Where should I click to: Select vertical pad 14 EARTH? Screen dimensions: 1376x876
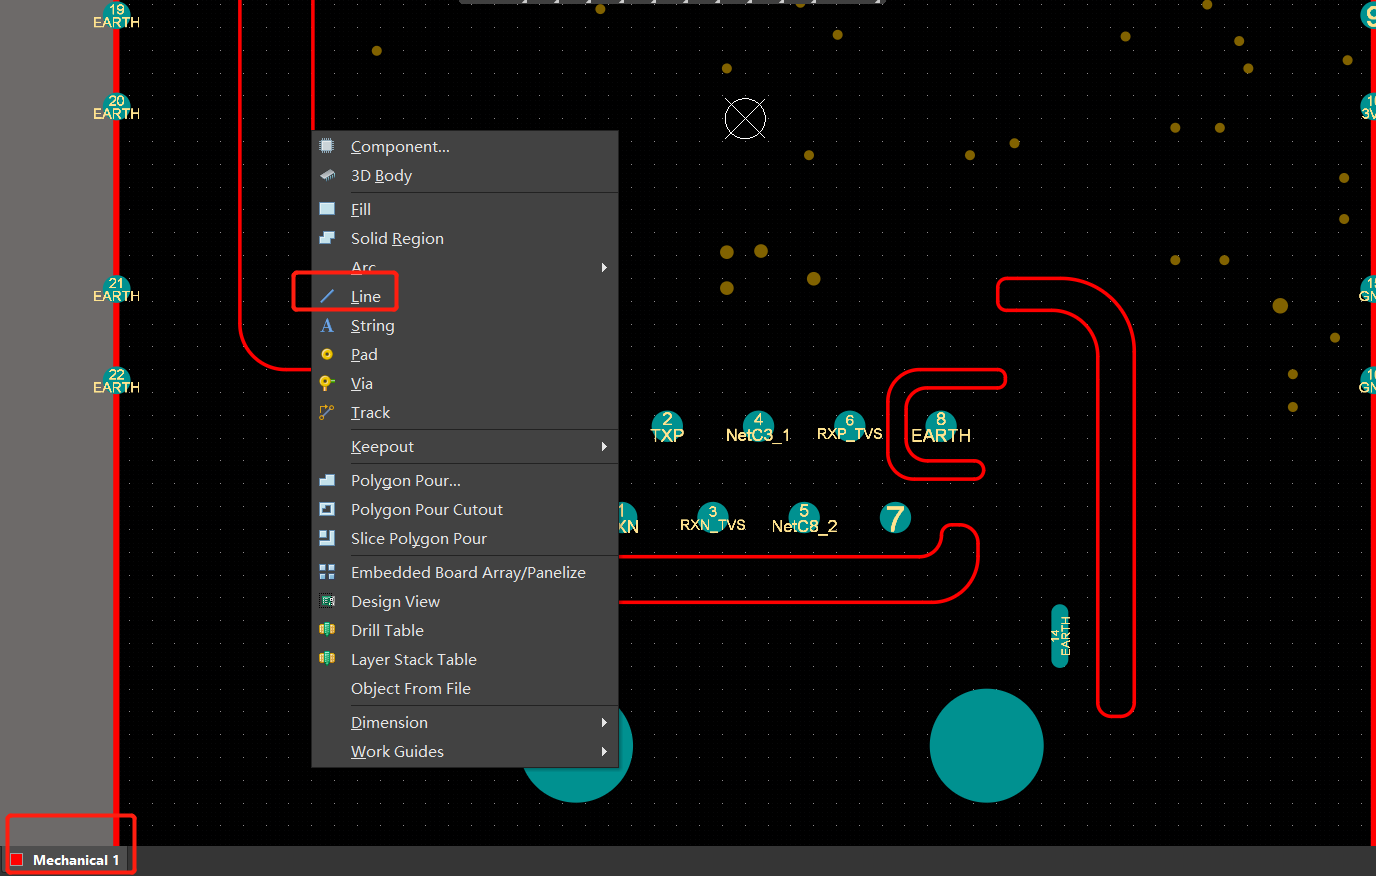pos(1060,636)
